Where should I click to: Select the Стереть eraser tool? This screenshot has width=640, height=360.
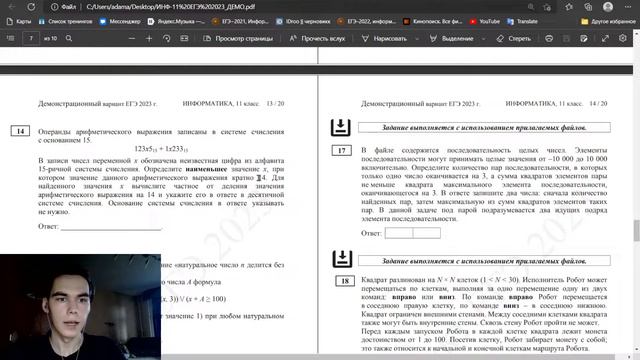[514, 38]
